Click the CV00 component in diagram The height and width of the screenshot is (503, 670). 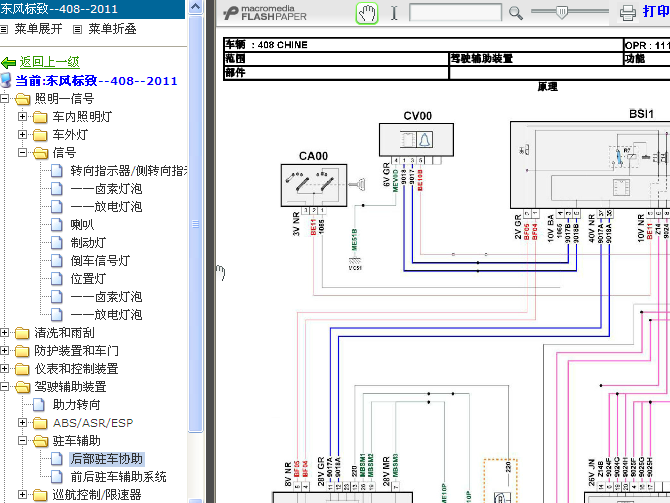pyautogui.click(x=417, y=140)
